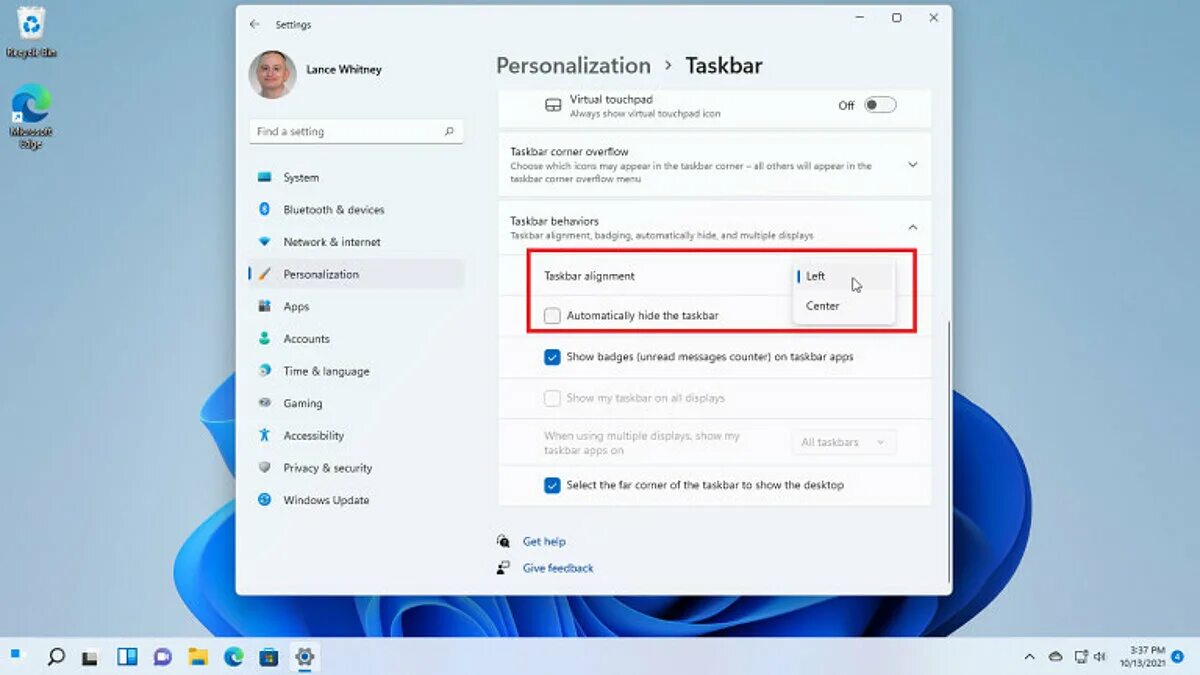
Task: Click the network tray icon
Action: click(1080, 657)
